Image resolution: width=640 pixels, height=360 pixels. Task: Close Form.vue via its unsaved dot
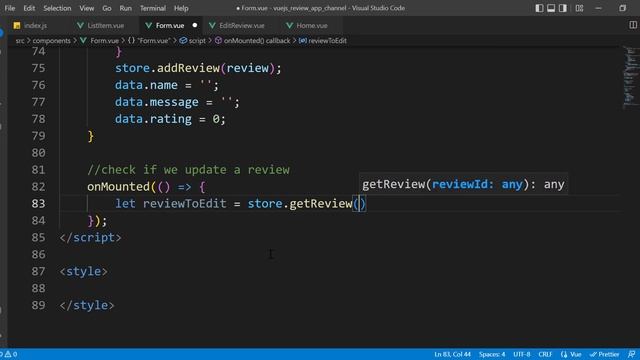(x=195, y=25)
